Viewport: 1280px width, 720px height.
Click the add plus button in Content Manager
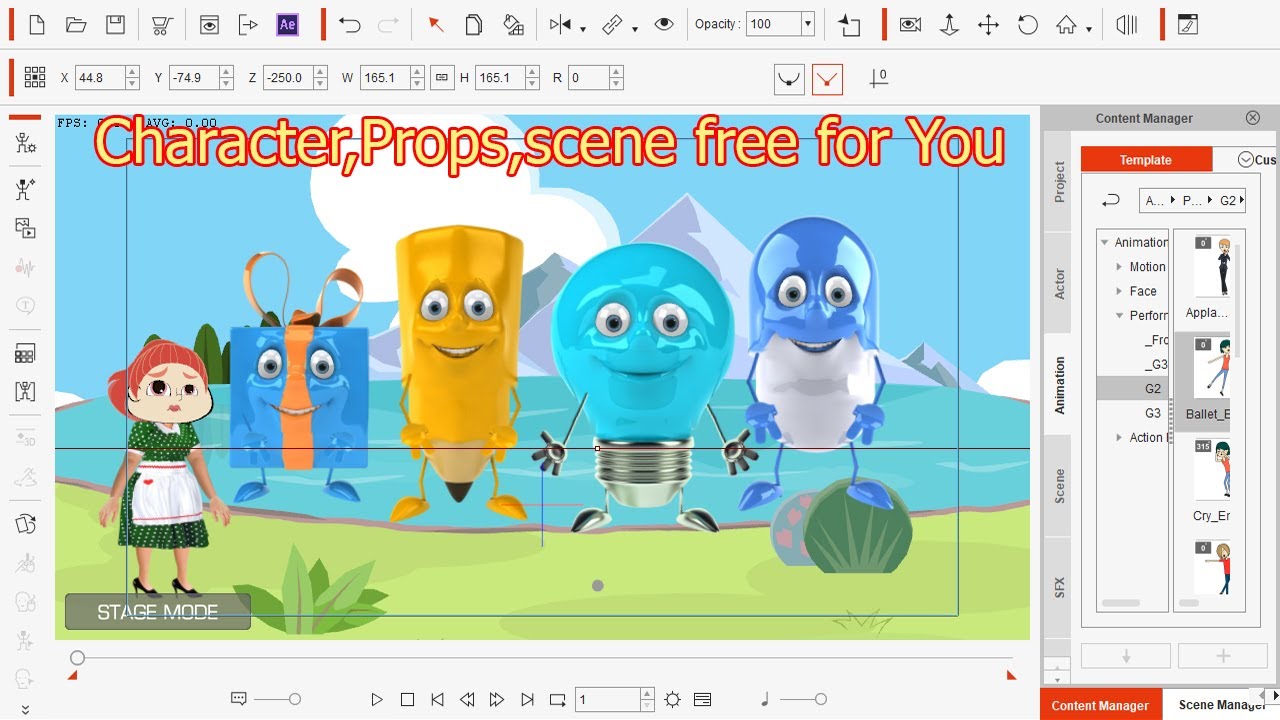pos(1222,656)
